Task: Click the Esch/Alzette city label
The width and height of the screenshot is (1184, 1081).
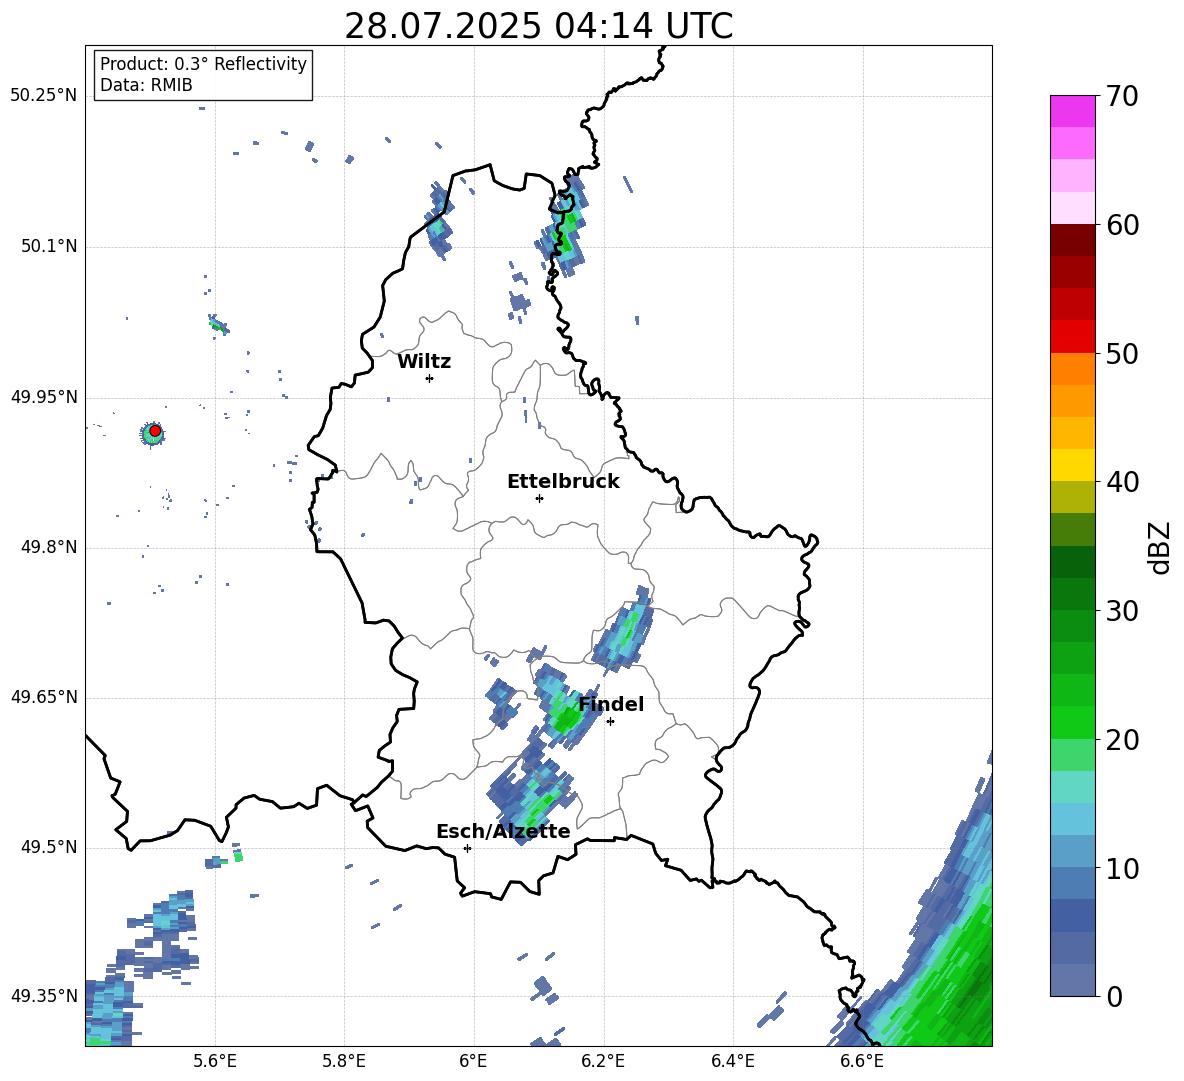Action: (503, 832)
